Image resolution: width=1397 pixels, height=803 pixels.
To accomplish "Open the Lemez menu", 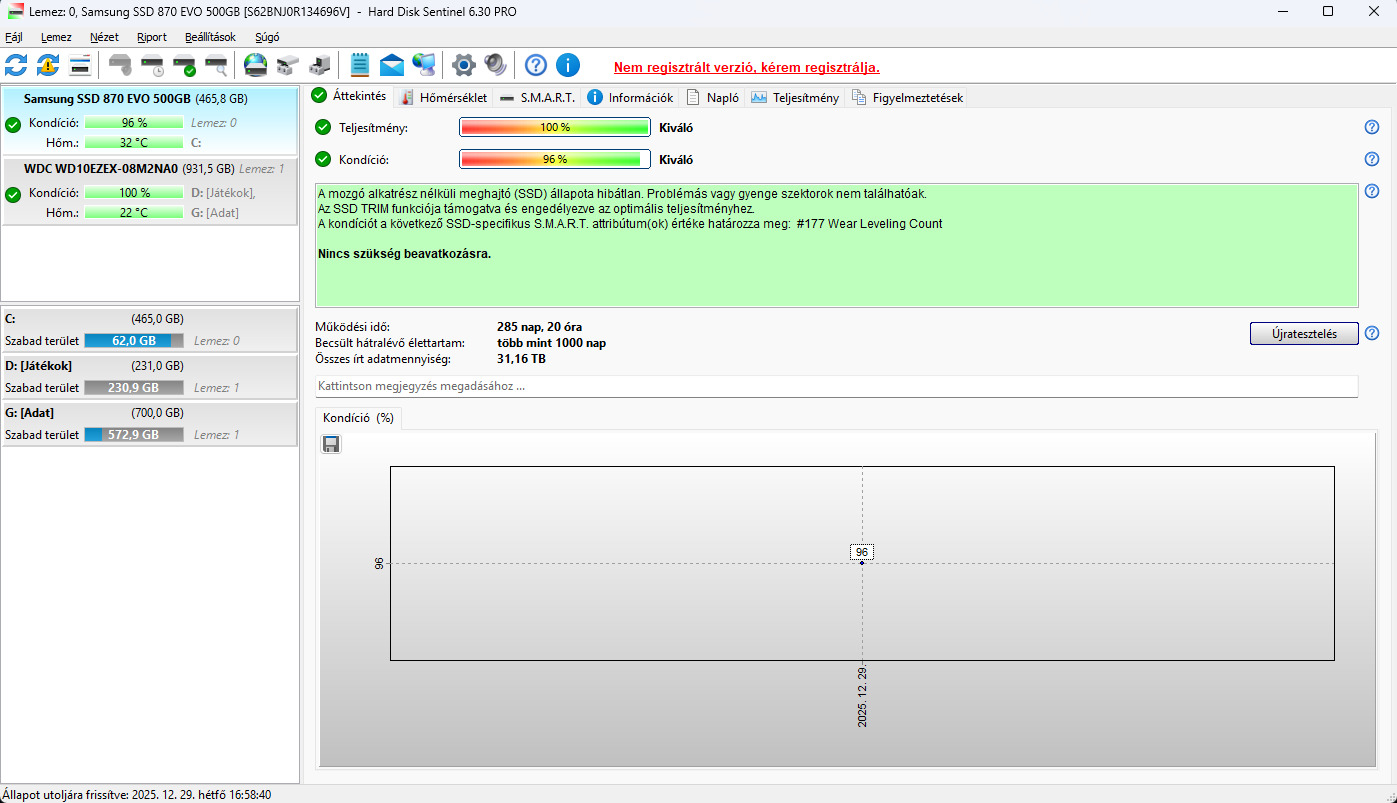I will tap(56, 37).
